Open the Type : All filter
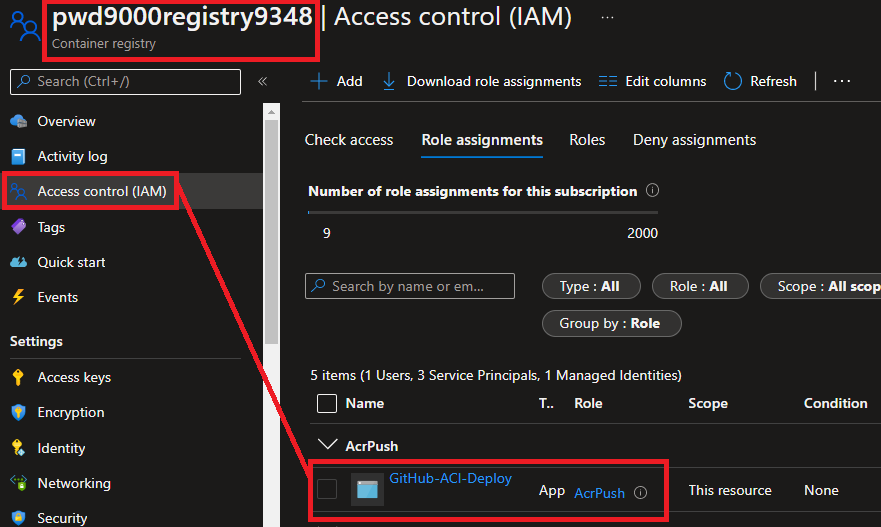Screen dimensions: 881x527 click(591, 287)
